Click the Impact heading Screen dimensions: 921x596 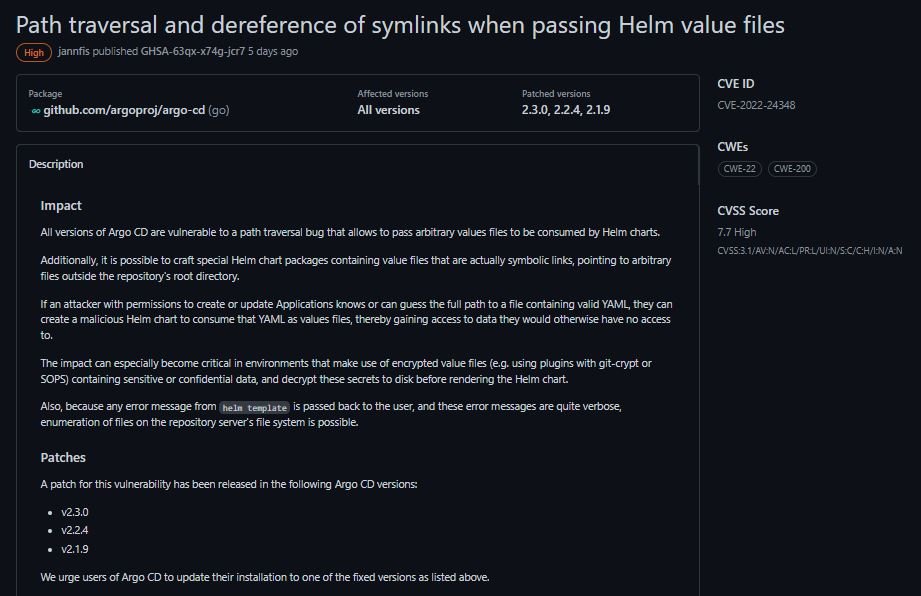[x=61, y=206]
